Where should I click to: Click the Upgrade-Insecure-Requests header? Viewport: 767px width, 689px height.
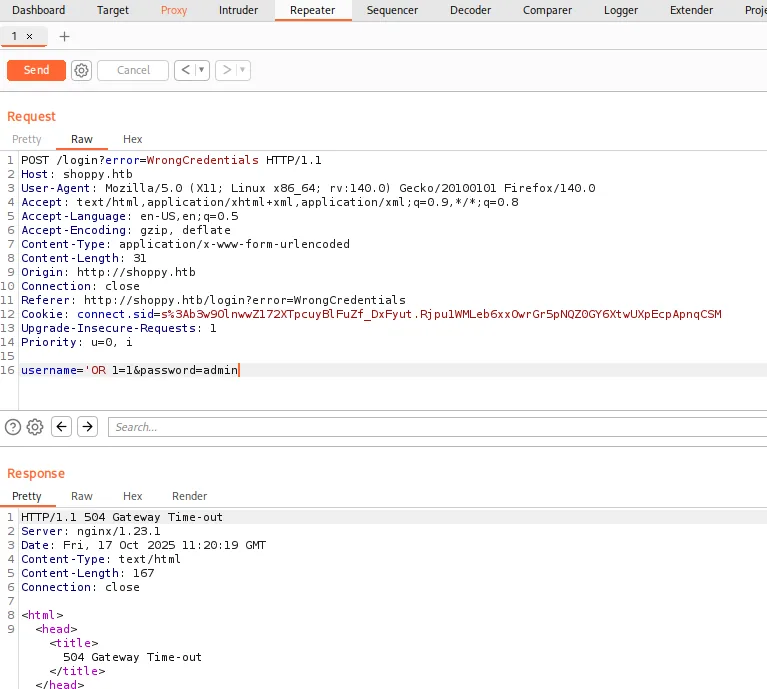[118, 328]
